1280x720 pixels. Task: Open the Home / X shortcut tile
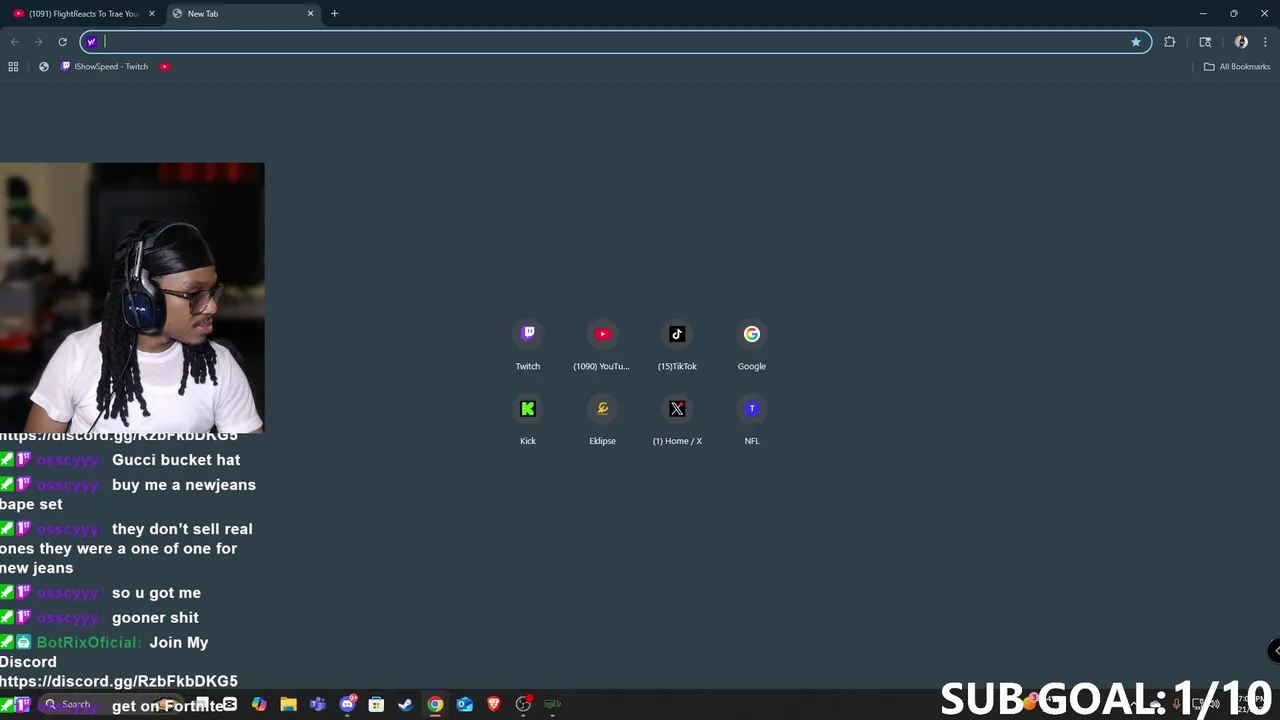point(677,420)
